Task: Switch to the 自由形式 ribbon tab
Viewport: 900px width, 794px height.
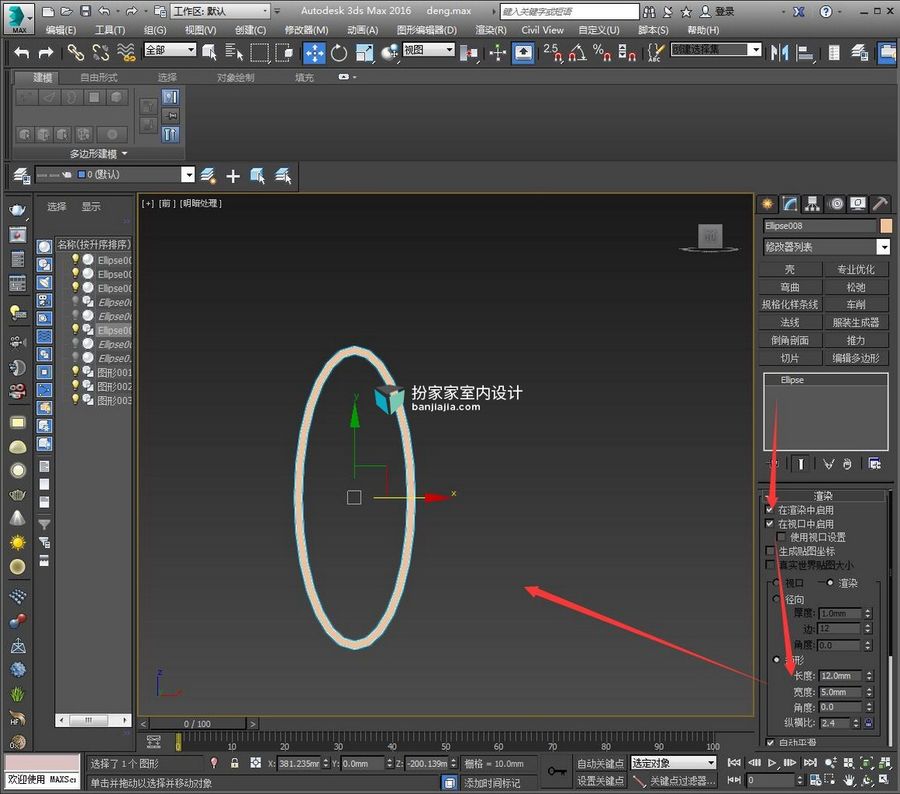Action: 99,78
